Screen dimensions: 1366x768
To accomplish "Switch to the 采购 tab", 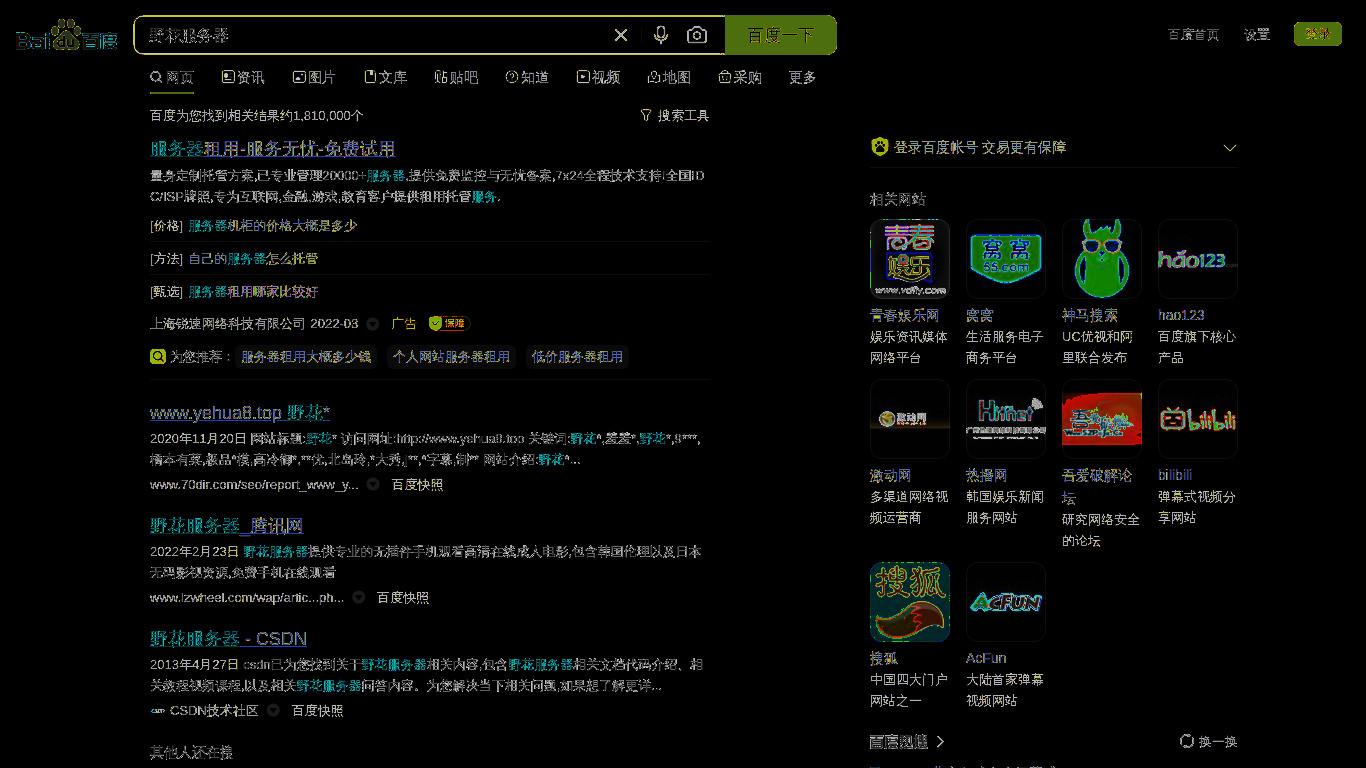I will click(740, 77).
